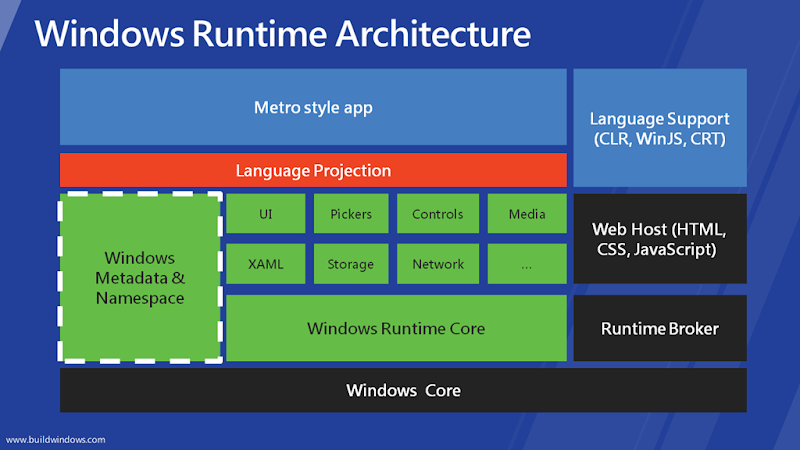Click the Windows Runtime Core block
The image size is (800, 450).
(x=396, y=328)
